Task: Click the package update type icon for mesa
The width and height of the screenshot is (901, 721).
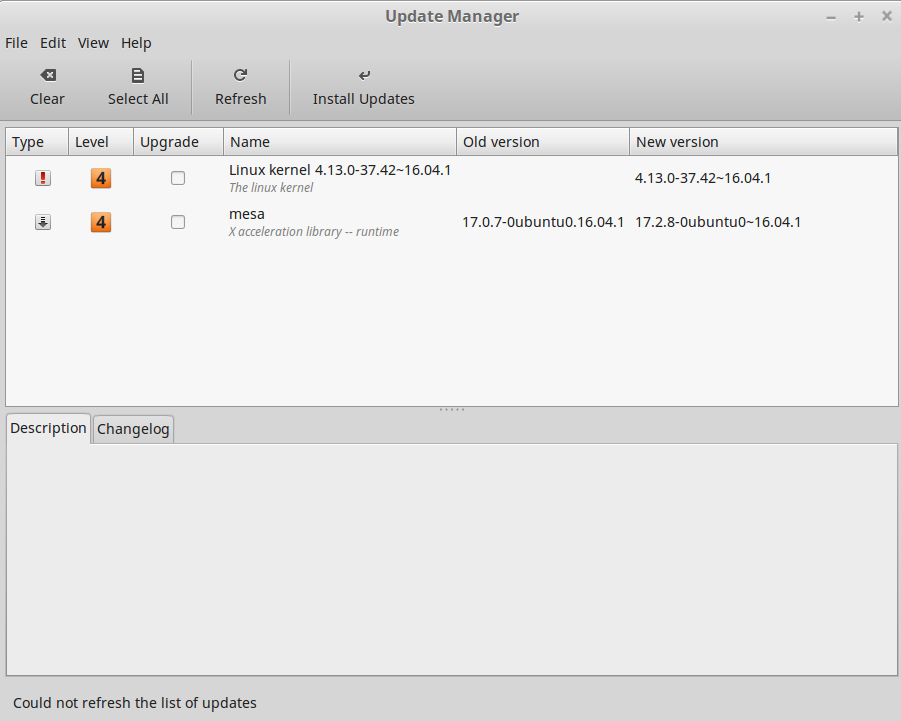Action: click(43, 222)
